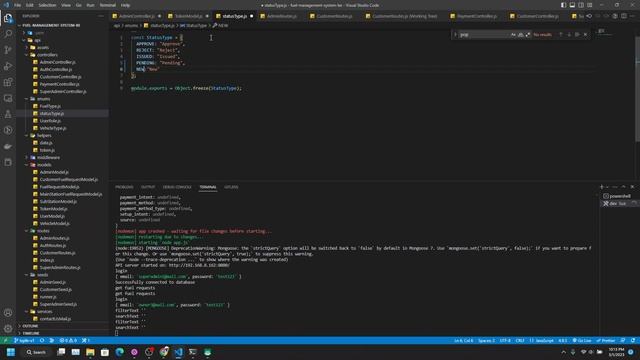Open the File menu
Image resolution: width=640 pixels, height=360 pixels.
[x=18, y=5]
